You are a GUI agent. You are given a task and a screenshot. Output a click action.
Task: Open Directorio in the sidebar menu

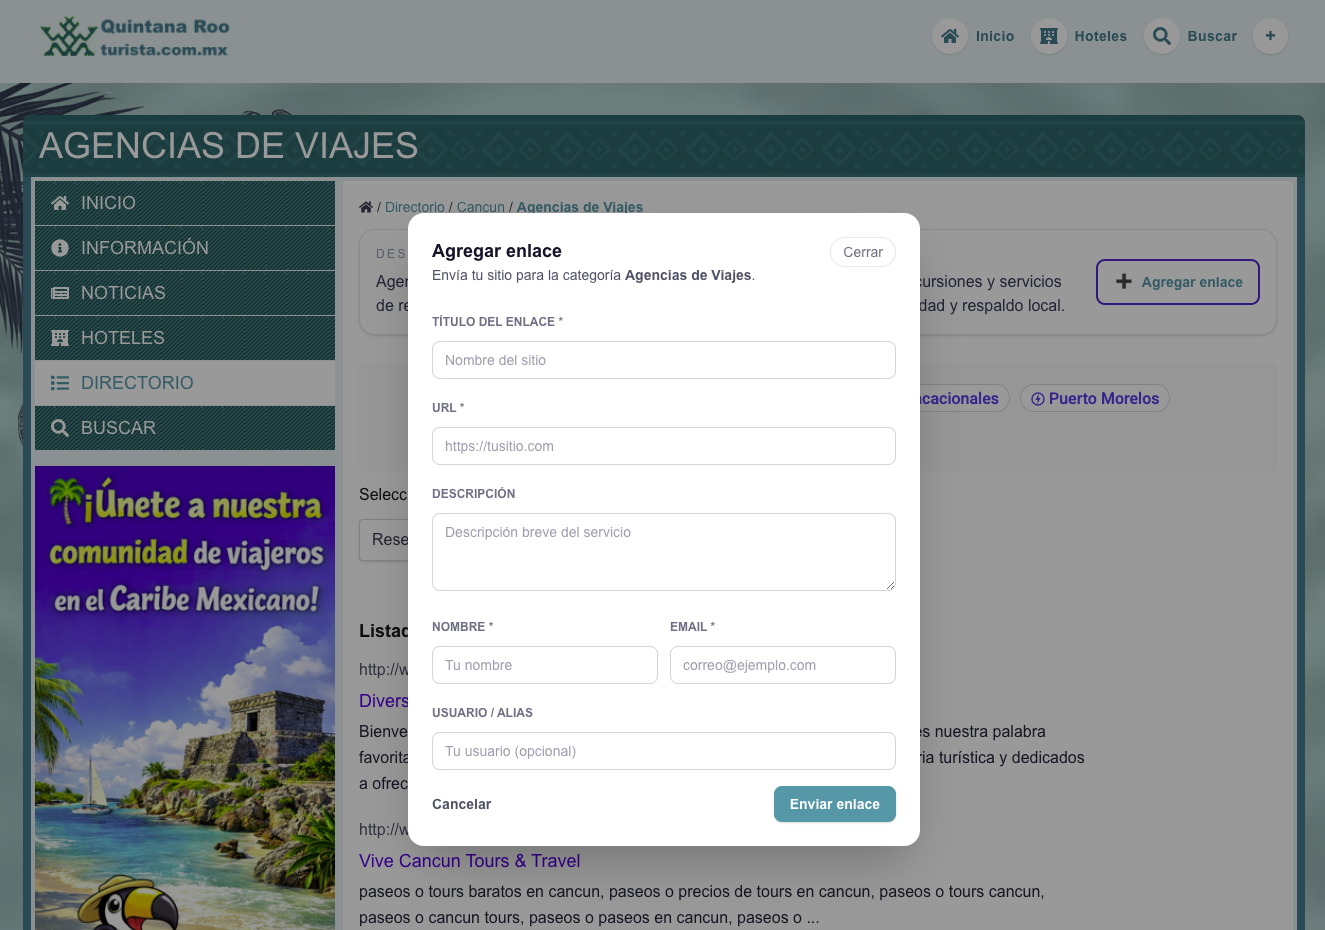pyautogui.click(x=137, y=383)
